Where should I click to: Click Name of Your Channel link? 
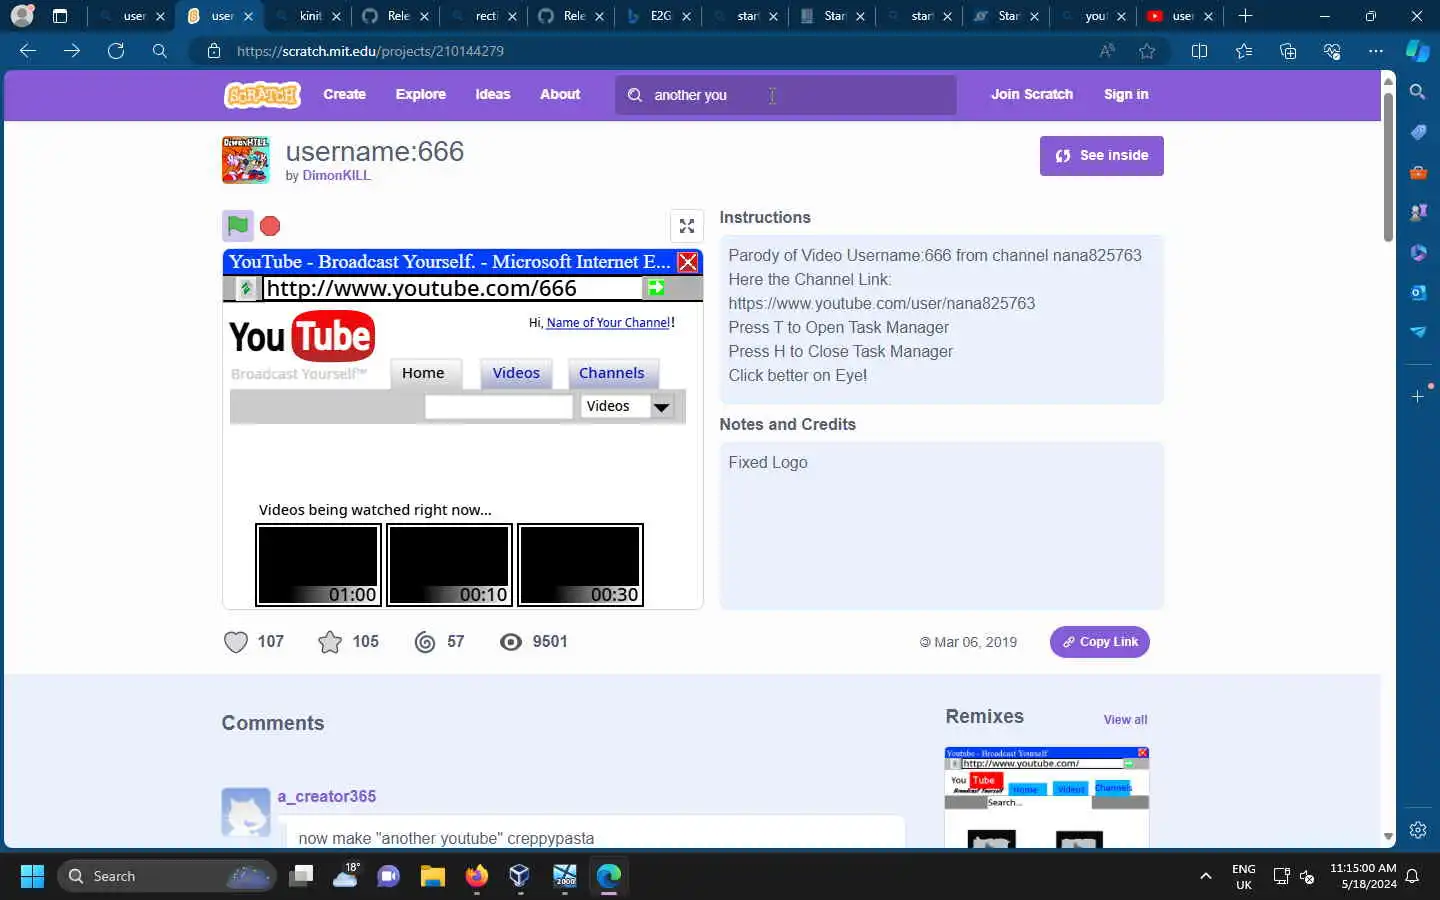point(608,323)
